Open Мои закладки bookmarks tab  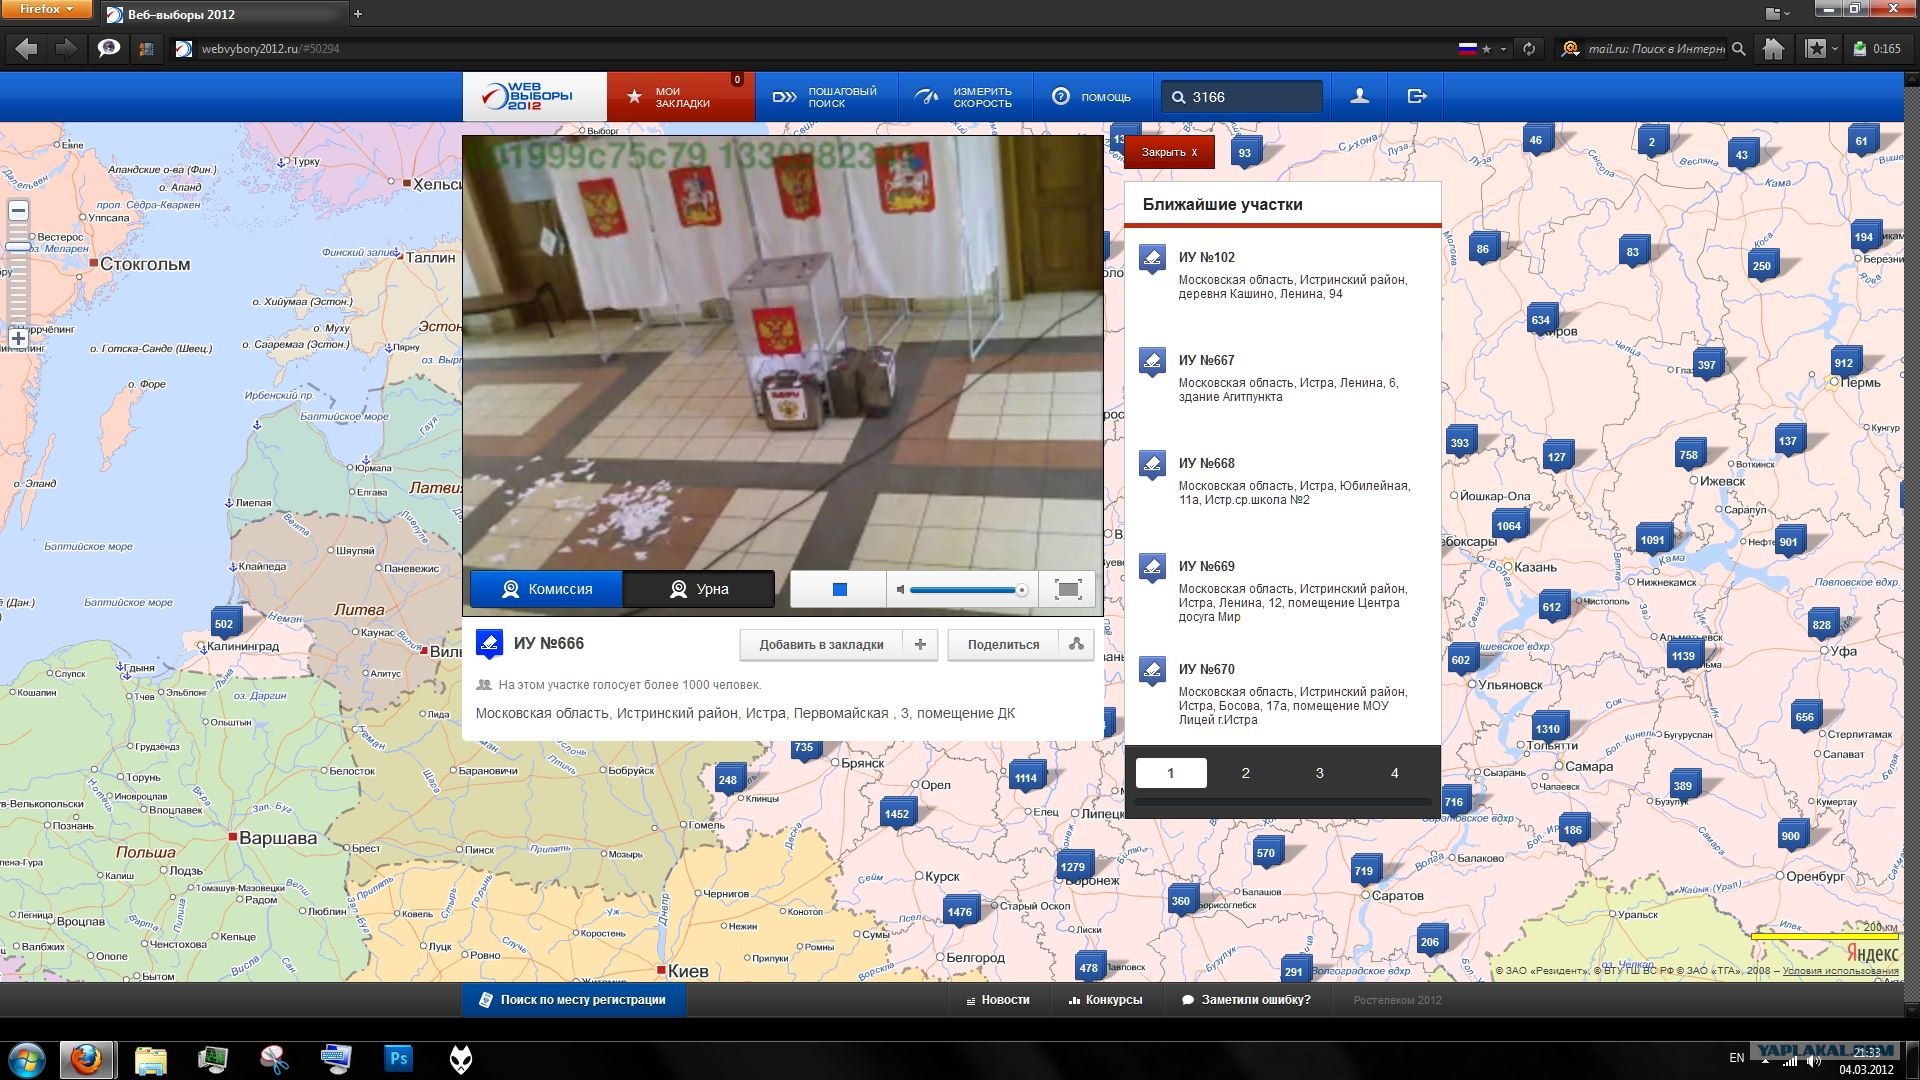point(681,97)
